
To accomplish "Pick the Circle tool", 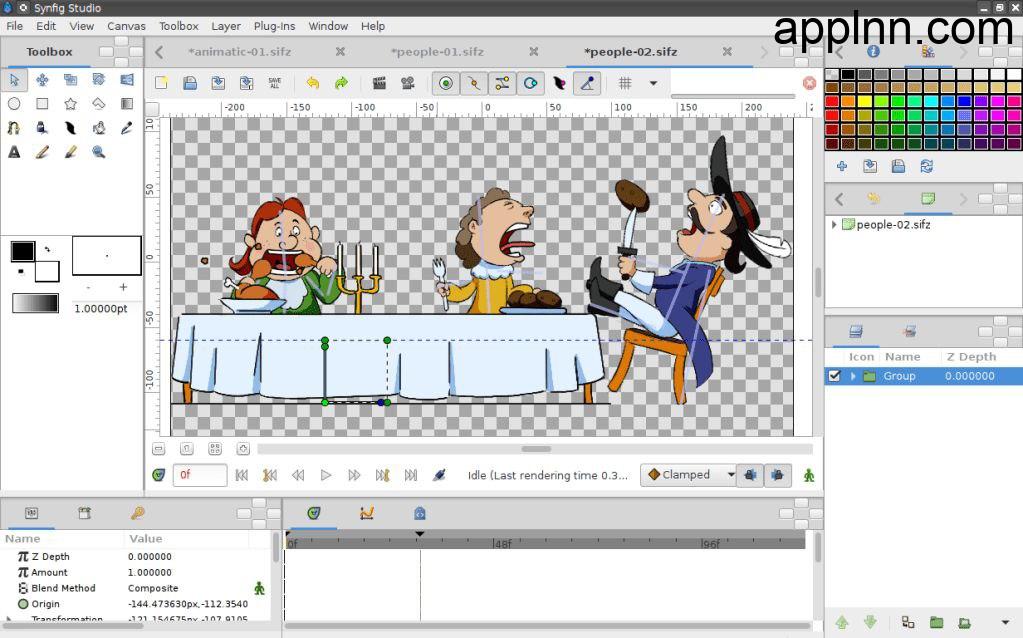I will [14, 104].
